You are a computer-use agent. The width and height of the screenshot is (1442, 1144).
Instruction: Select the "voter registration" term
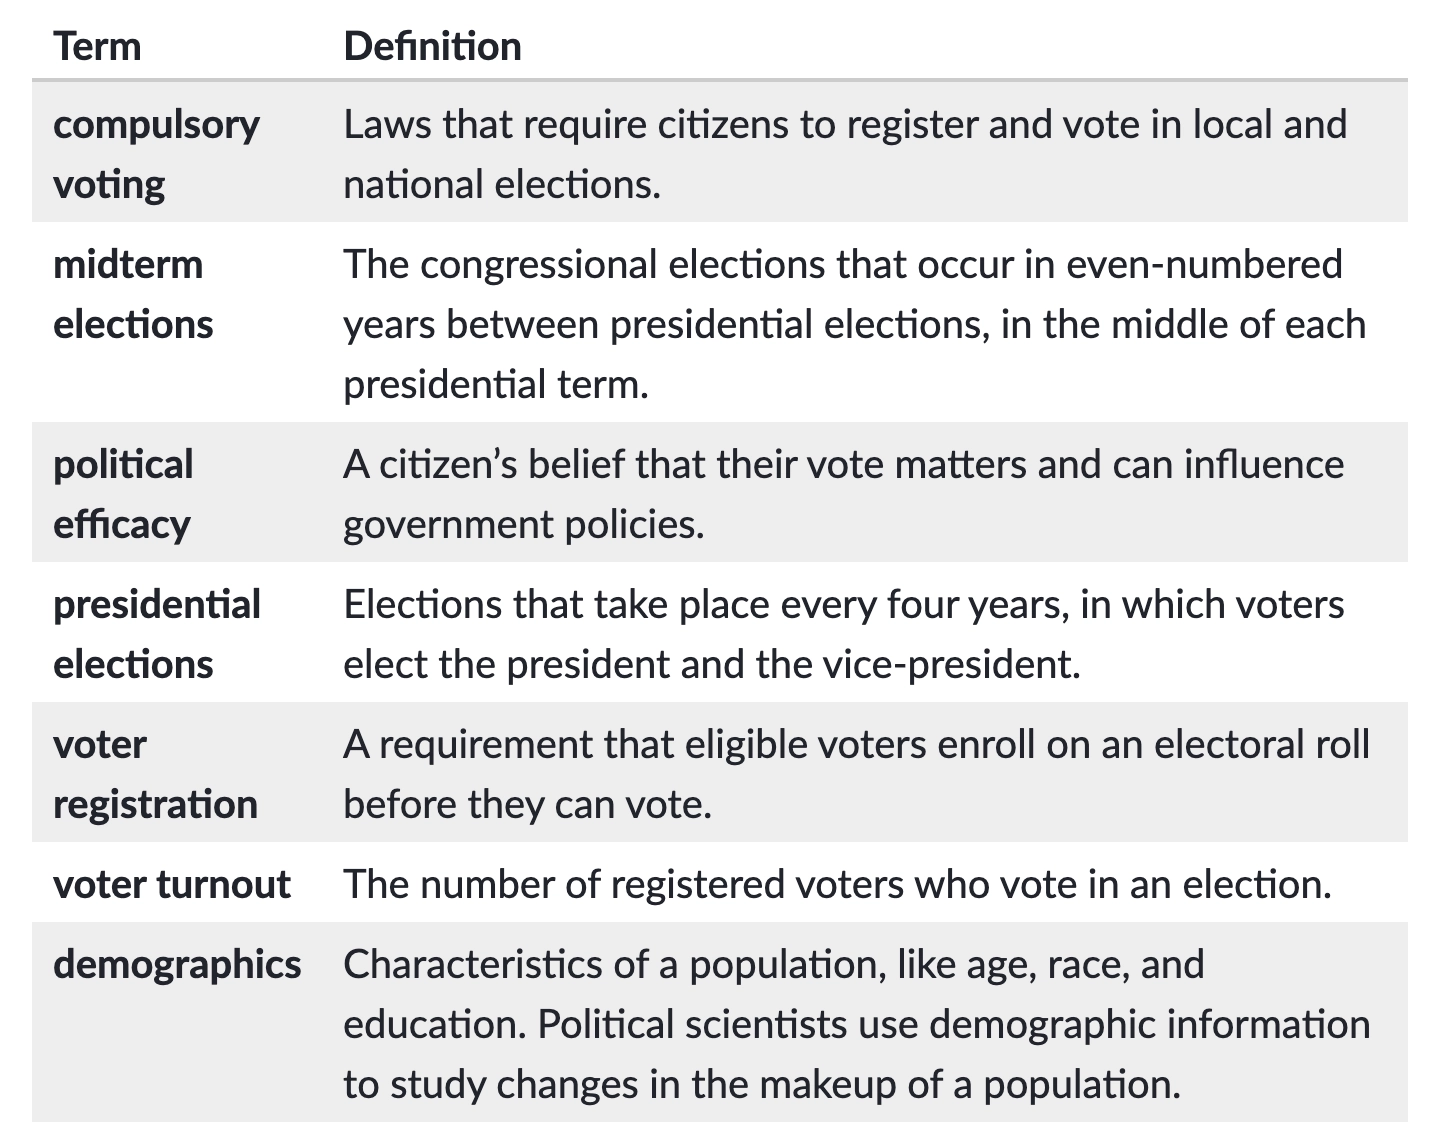155,774
